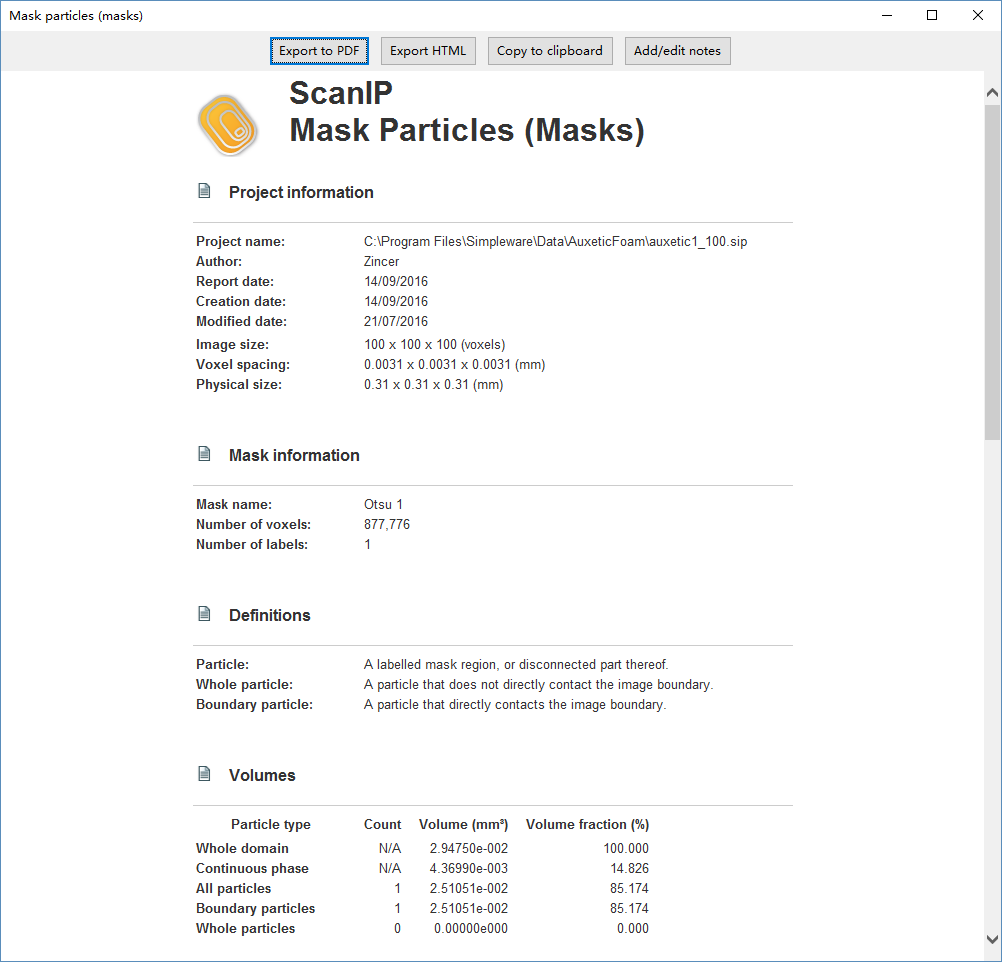Click the Volume (mm³) column header
This screenshot has width=1002, height=962.
tap(463, 825)
